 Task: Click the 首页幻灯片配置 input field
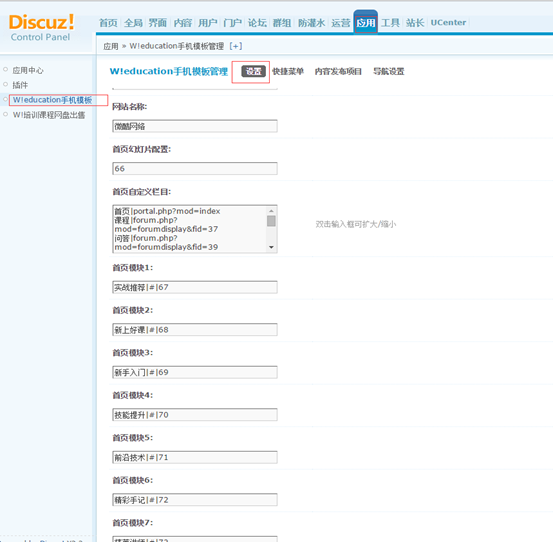point(195,169)
